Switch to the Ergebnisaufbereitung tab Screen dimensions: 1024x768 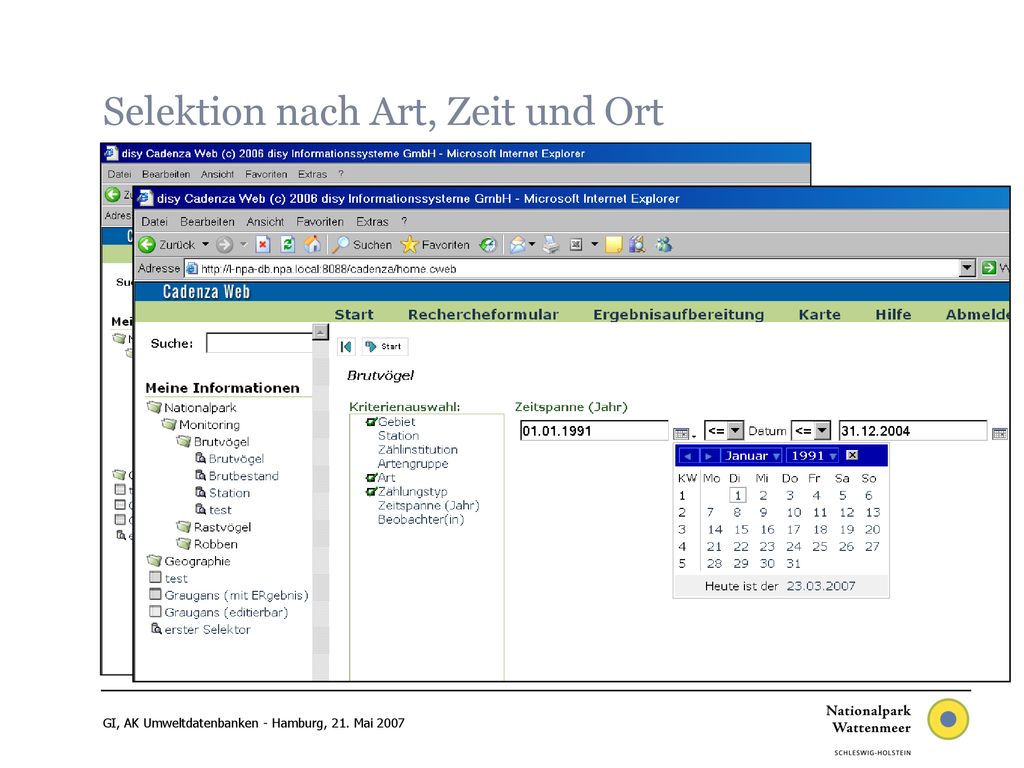click(x=679, y=315)
